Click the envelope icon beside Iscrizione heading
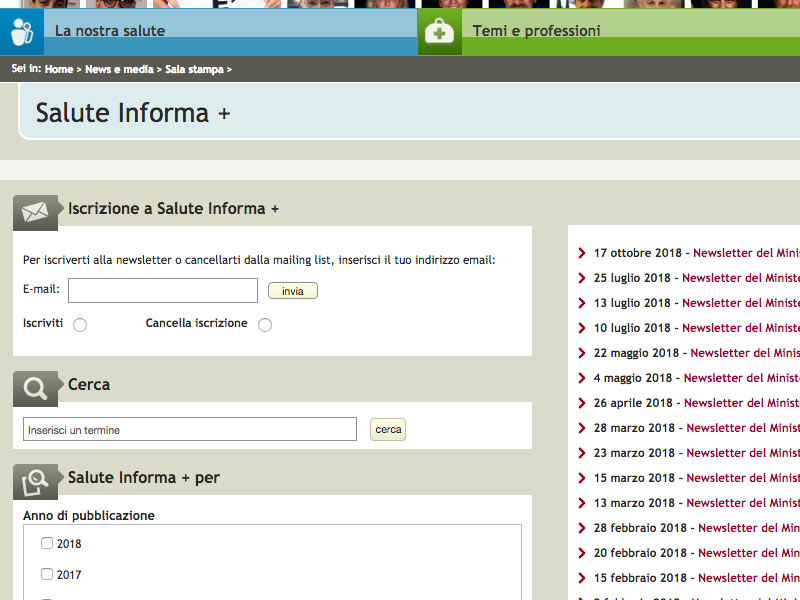 (35, 212)
